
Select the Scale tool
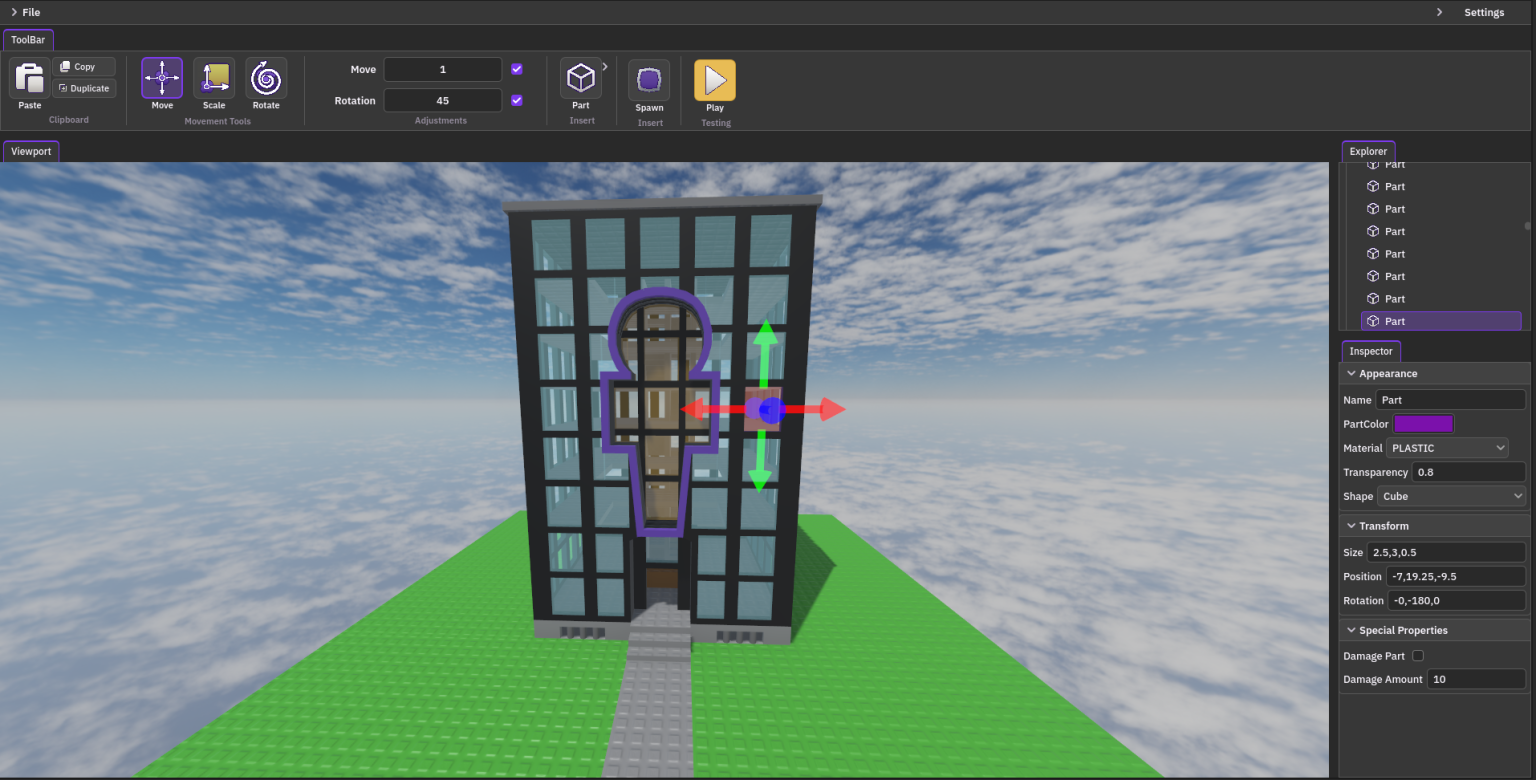[214, 78]
